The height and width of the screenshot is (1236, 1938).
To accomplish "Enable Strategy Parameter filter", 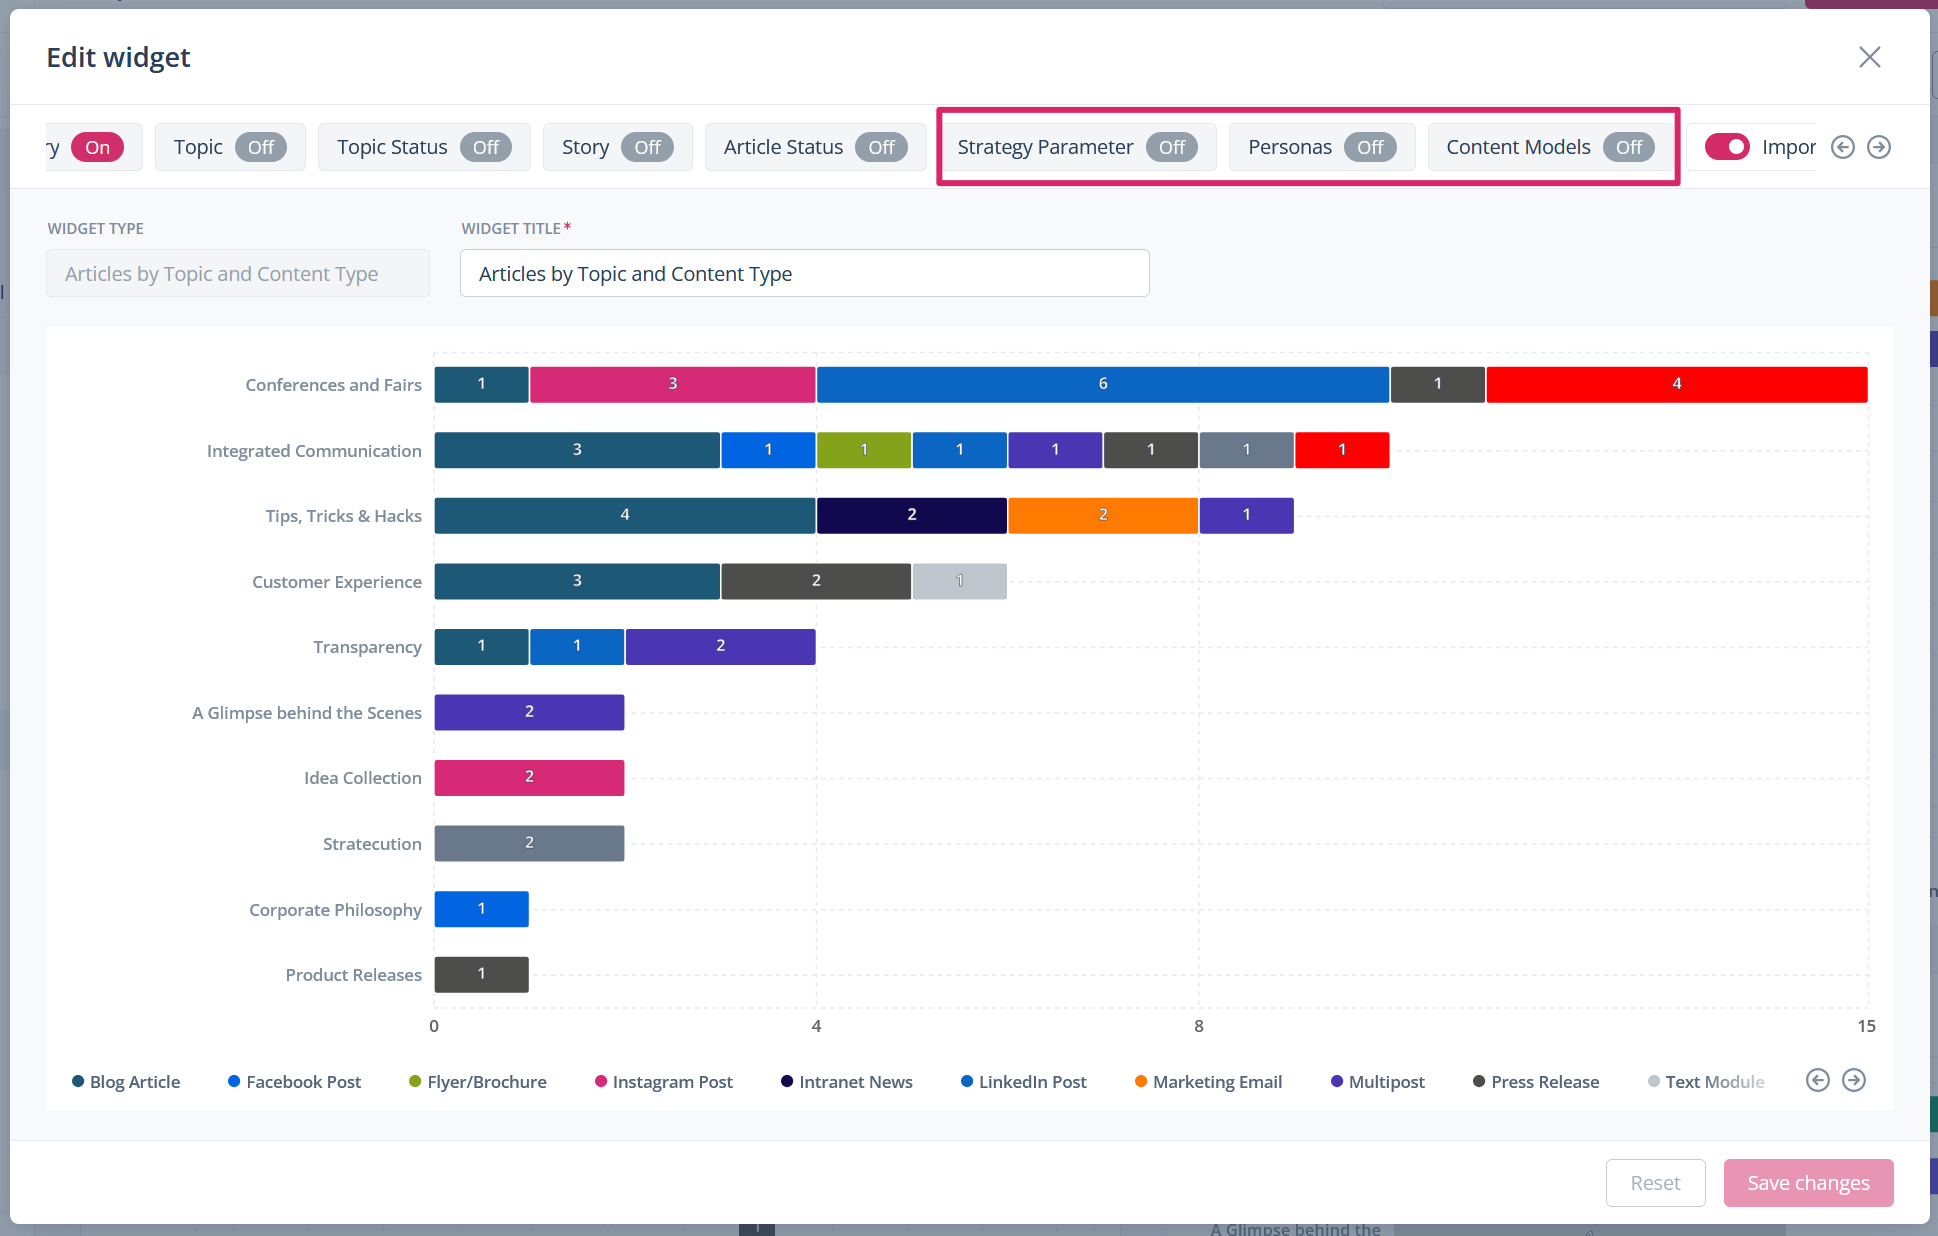I will [1171, 147].
